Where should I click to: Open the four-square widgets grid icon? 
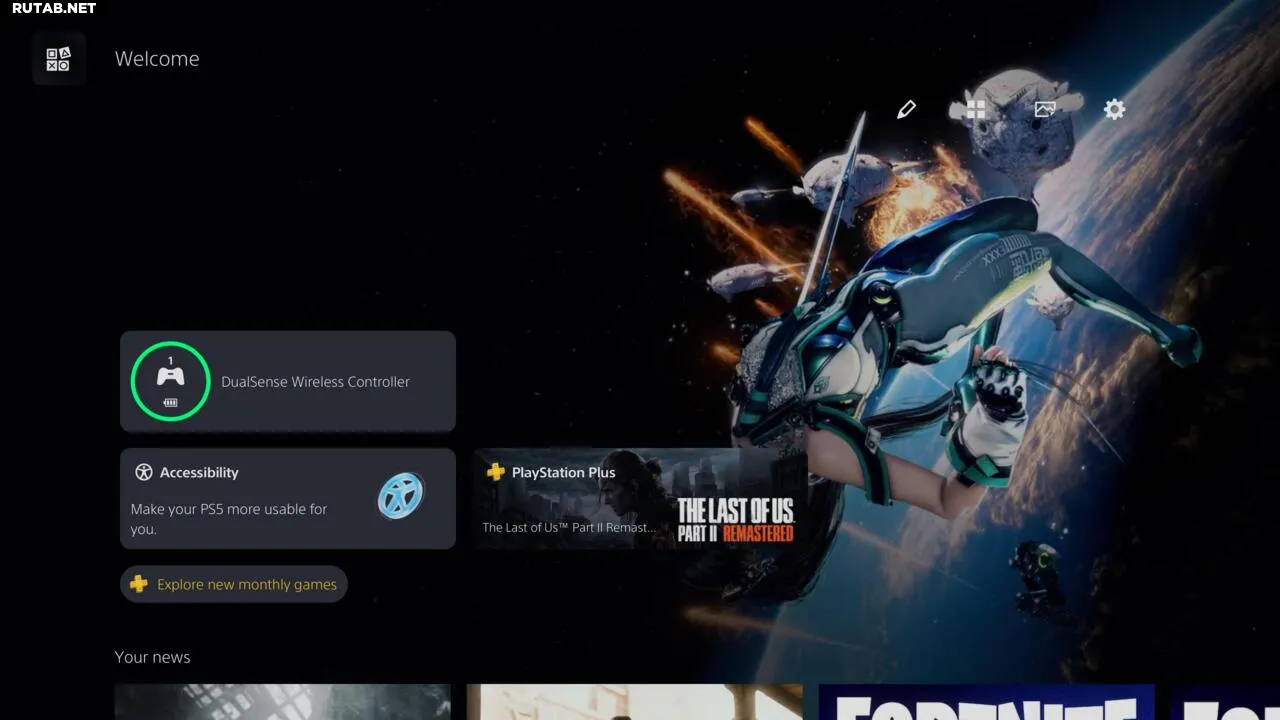tap(976, 109)
